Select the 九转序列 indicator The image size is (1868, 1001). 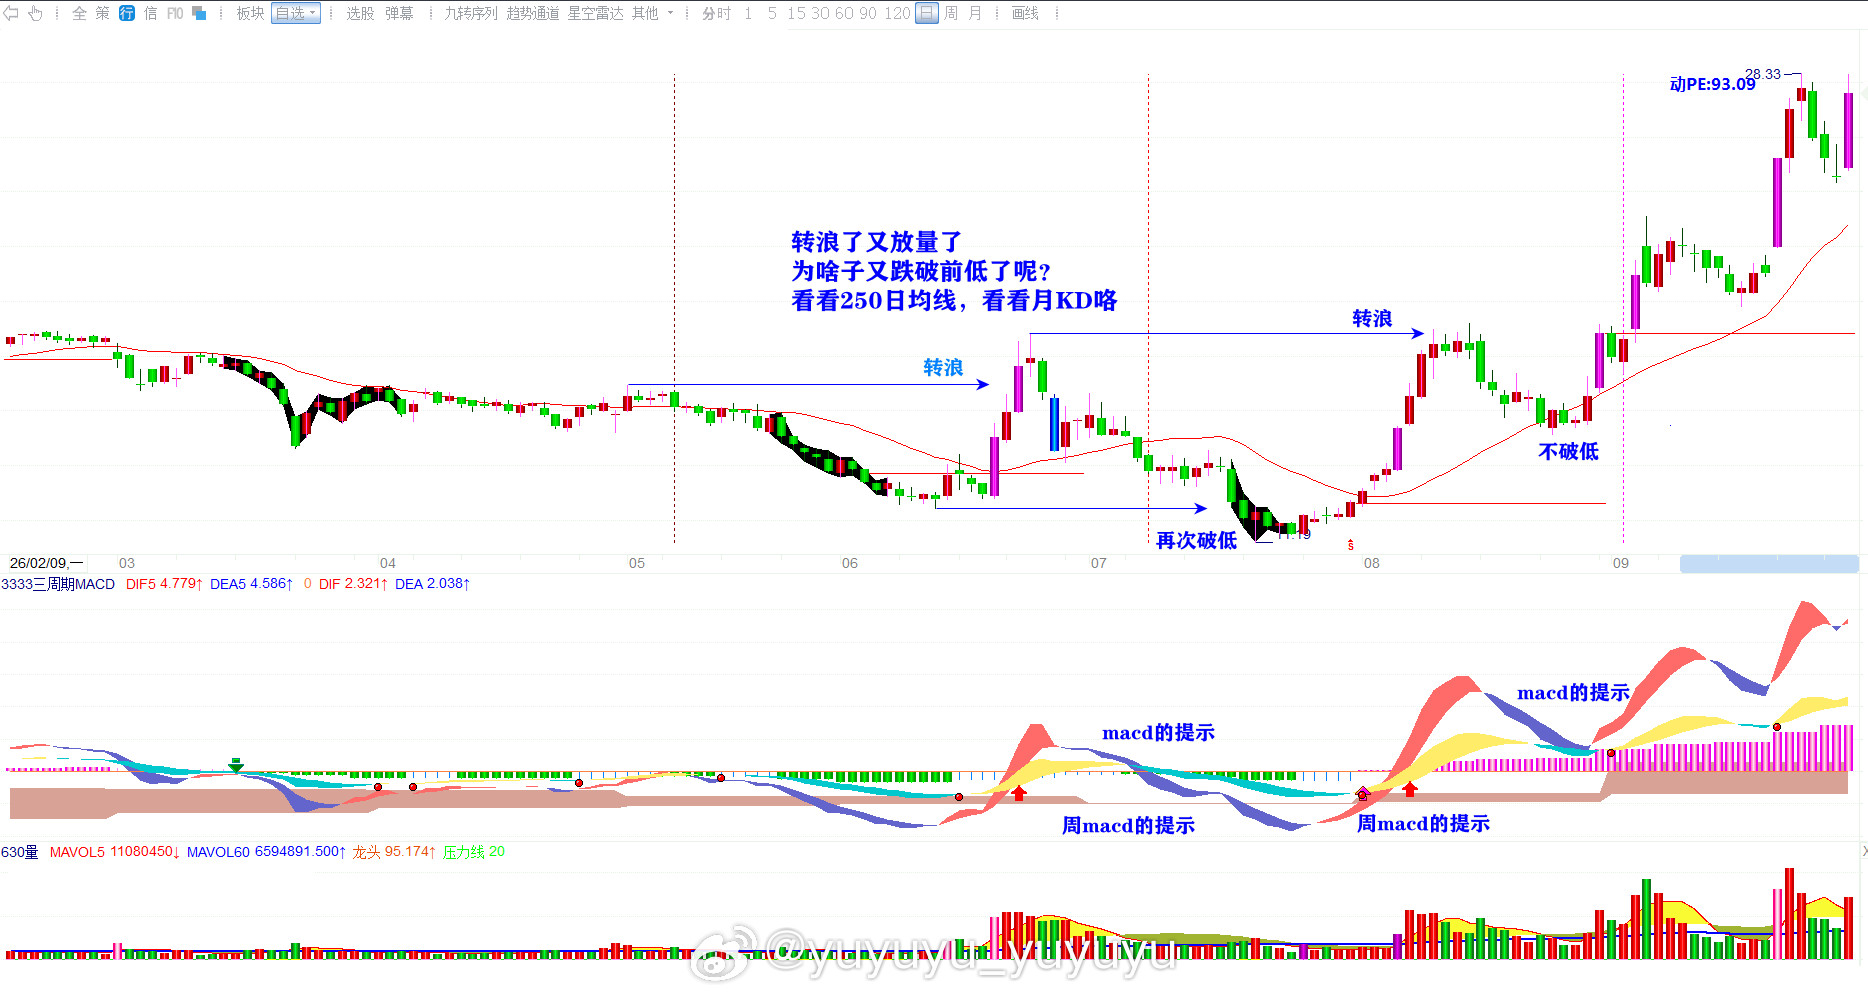(x=471, y=13)
